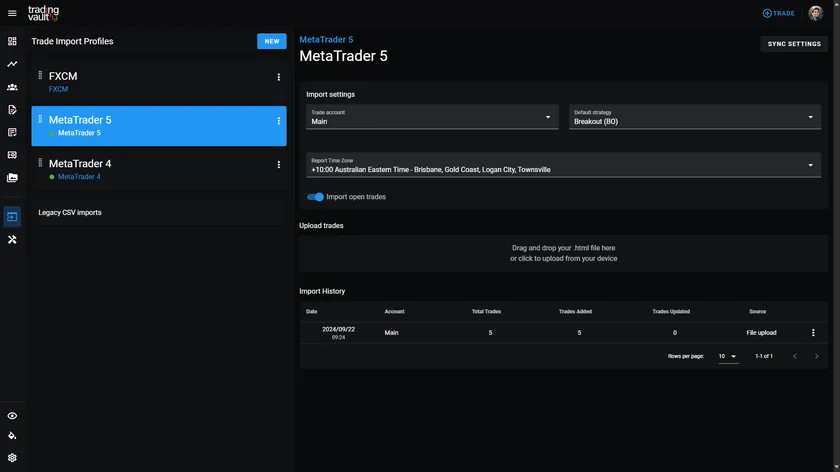Create a new import profile with NEW

[x=272, y=41]
